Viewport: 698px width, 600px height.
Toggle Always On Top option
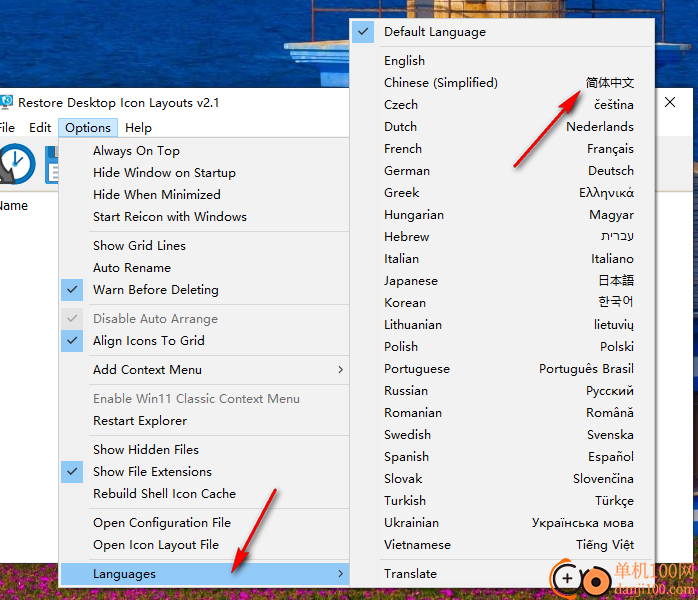(205, 151)
